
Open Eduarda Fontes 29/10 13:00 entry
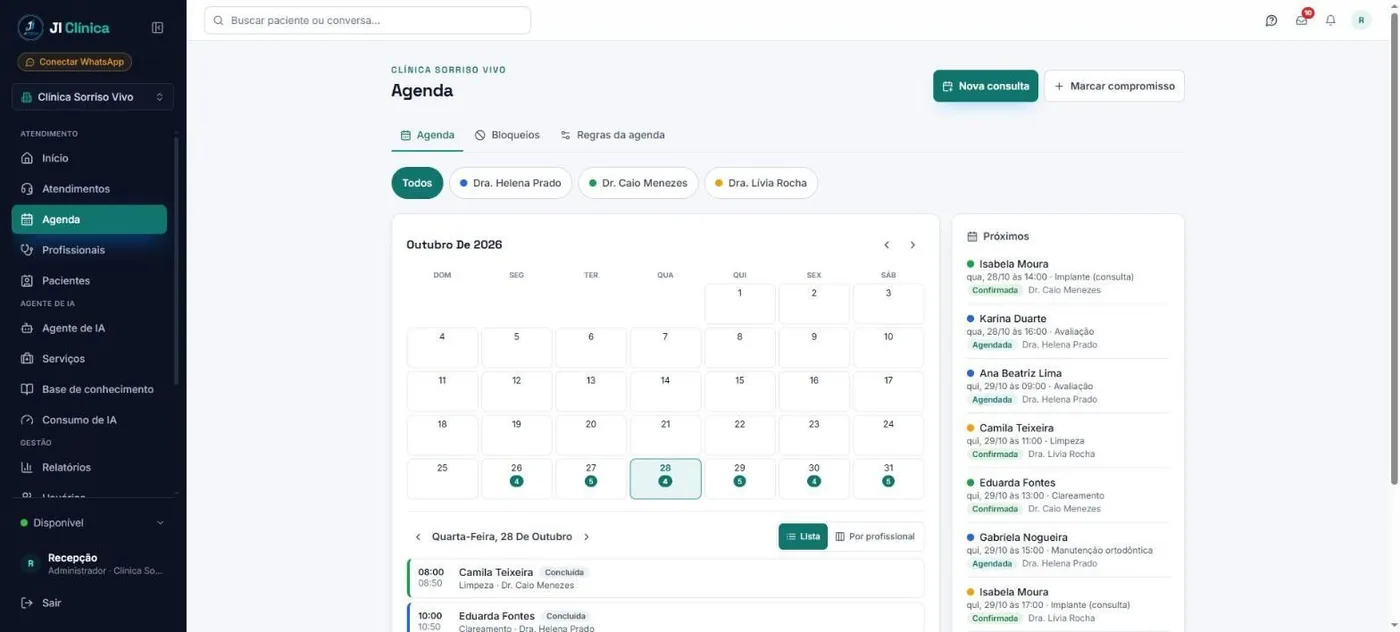click(x=1067, y=496)
